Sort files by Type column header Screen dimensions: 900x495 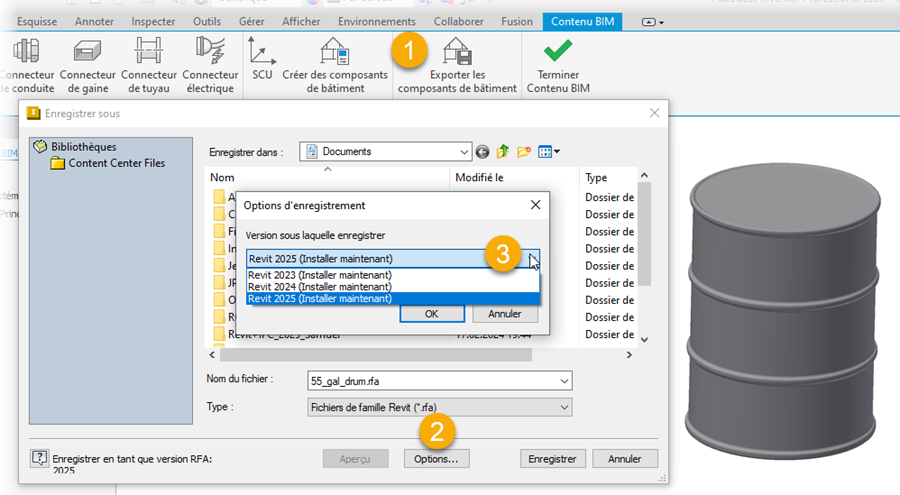(x=608, y=177)
